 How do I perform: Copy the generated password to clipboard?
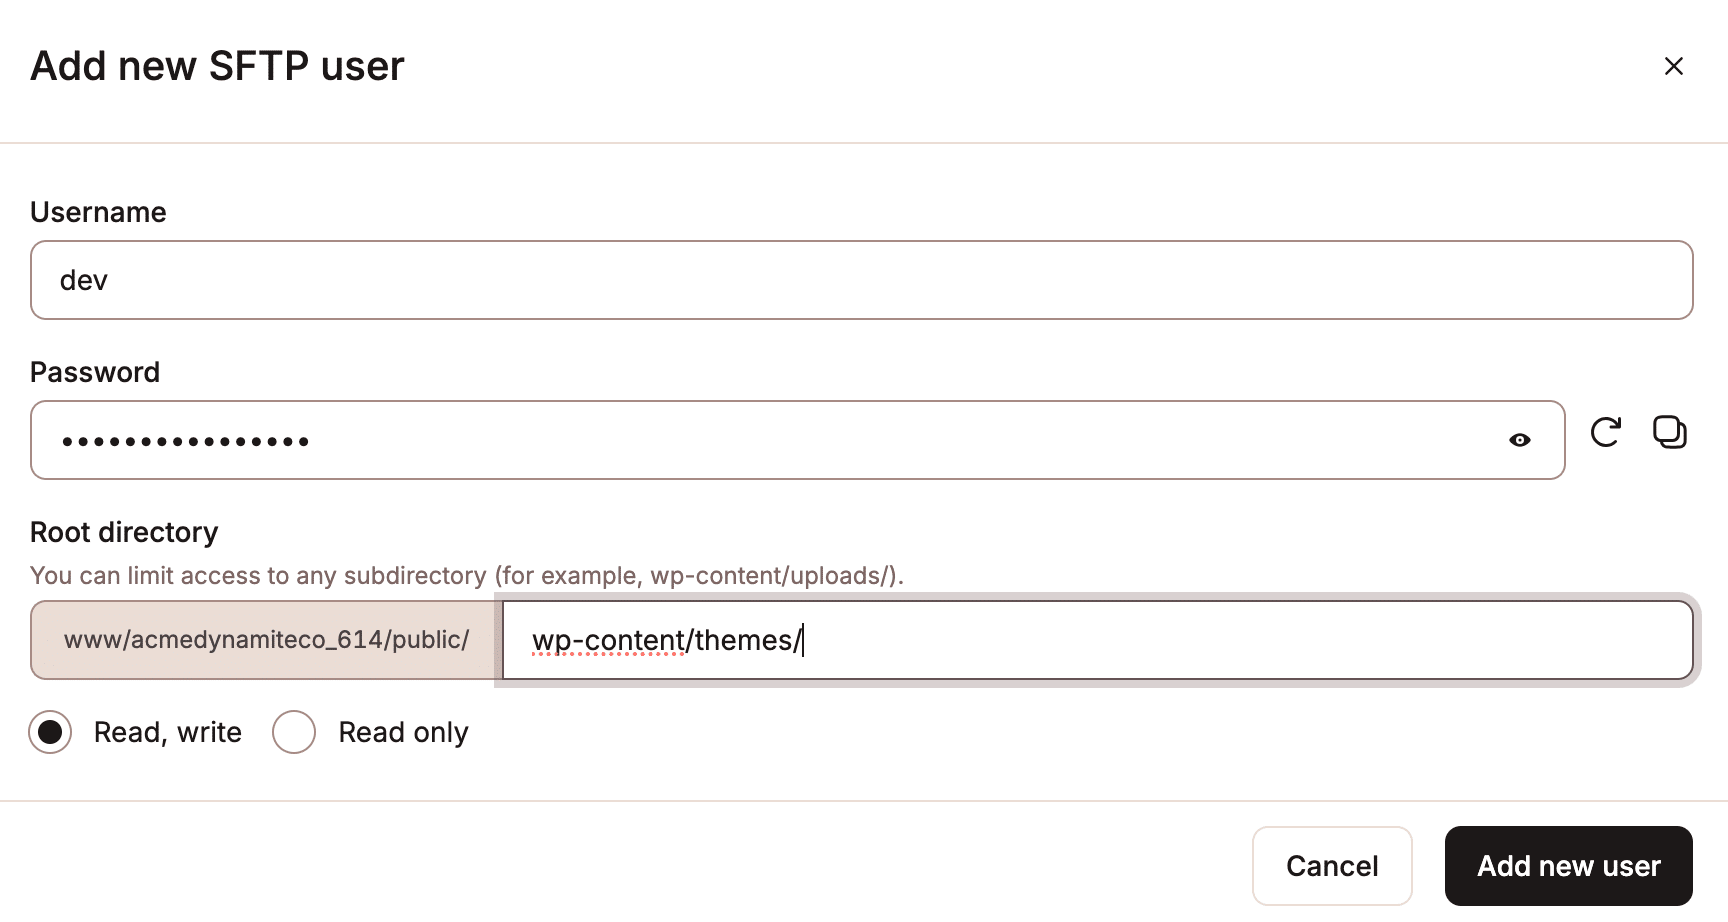[1670, 432]
